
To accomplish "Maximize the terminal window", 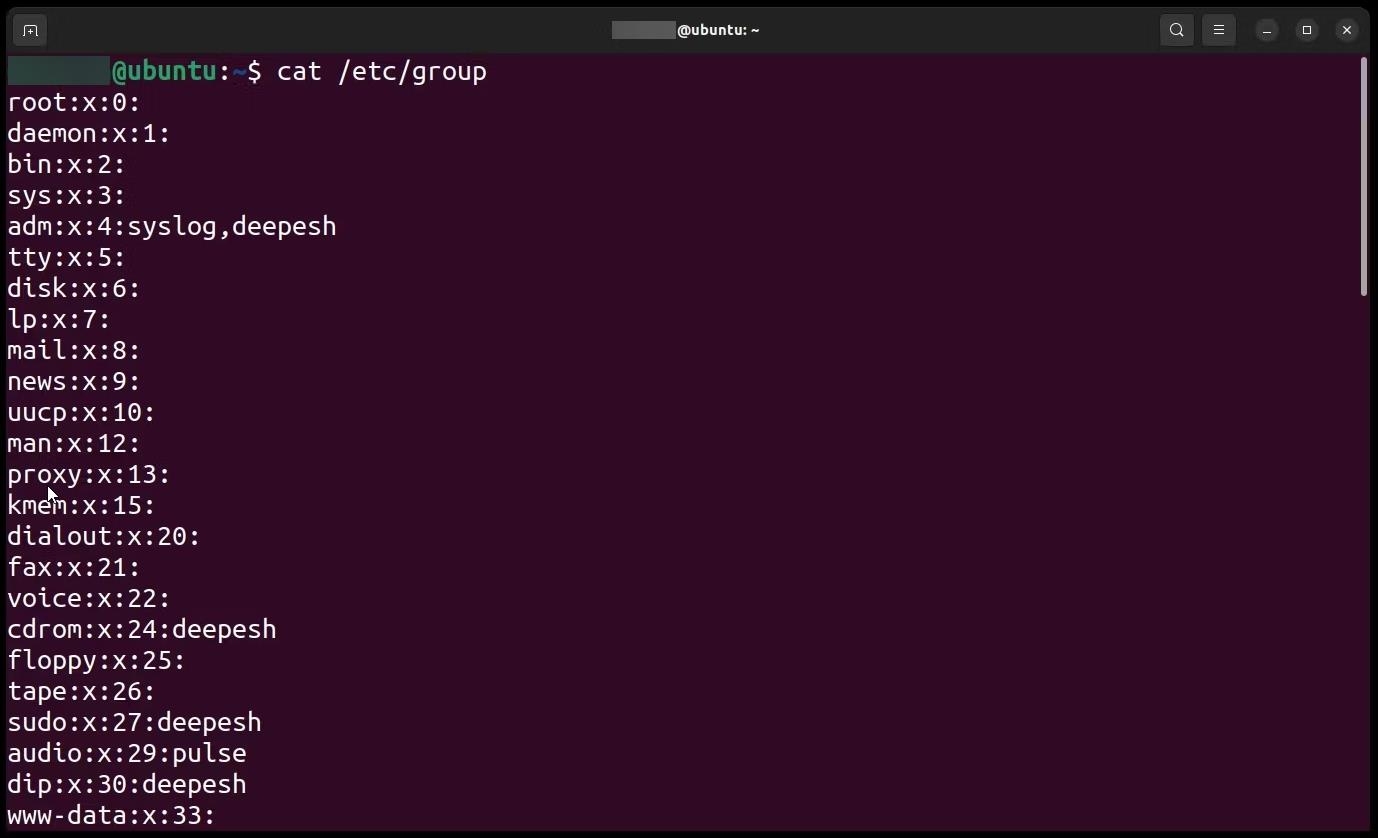I will tap(1307, 30).
